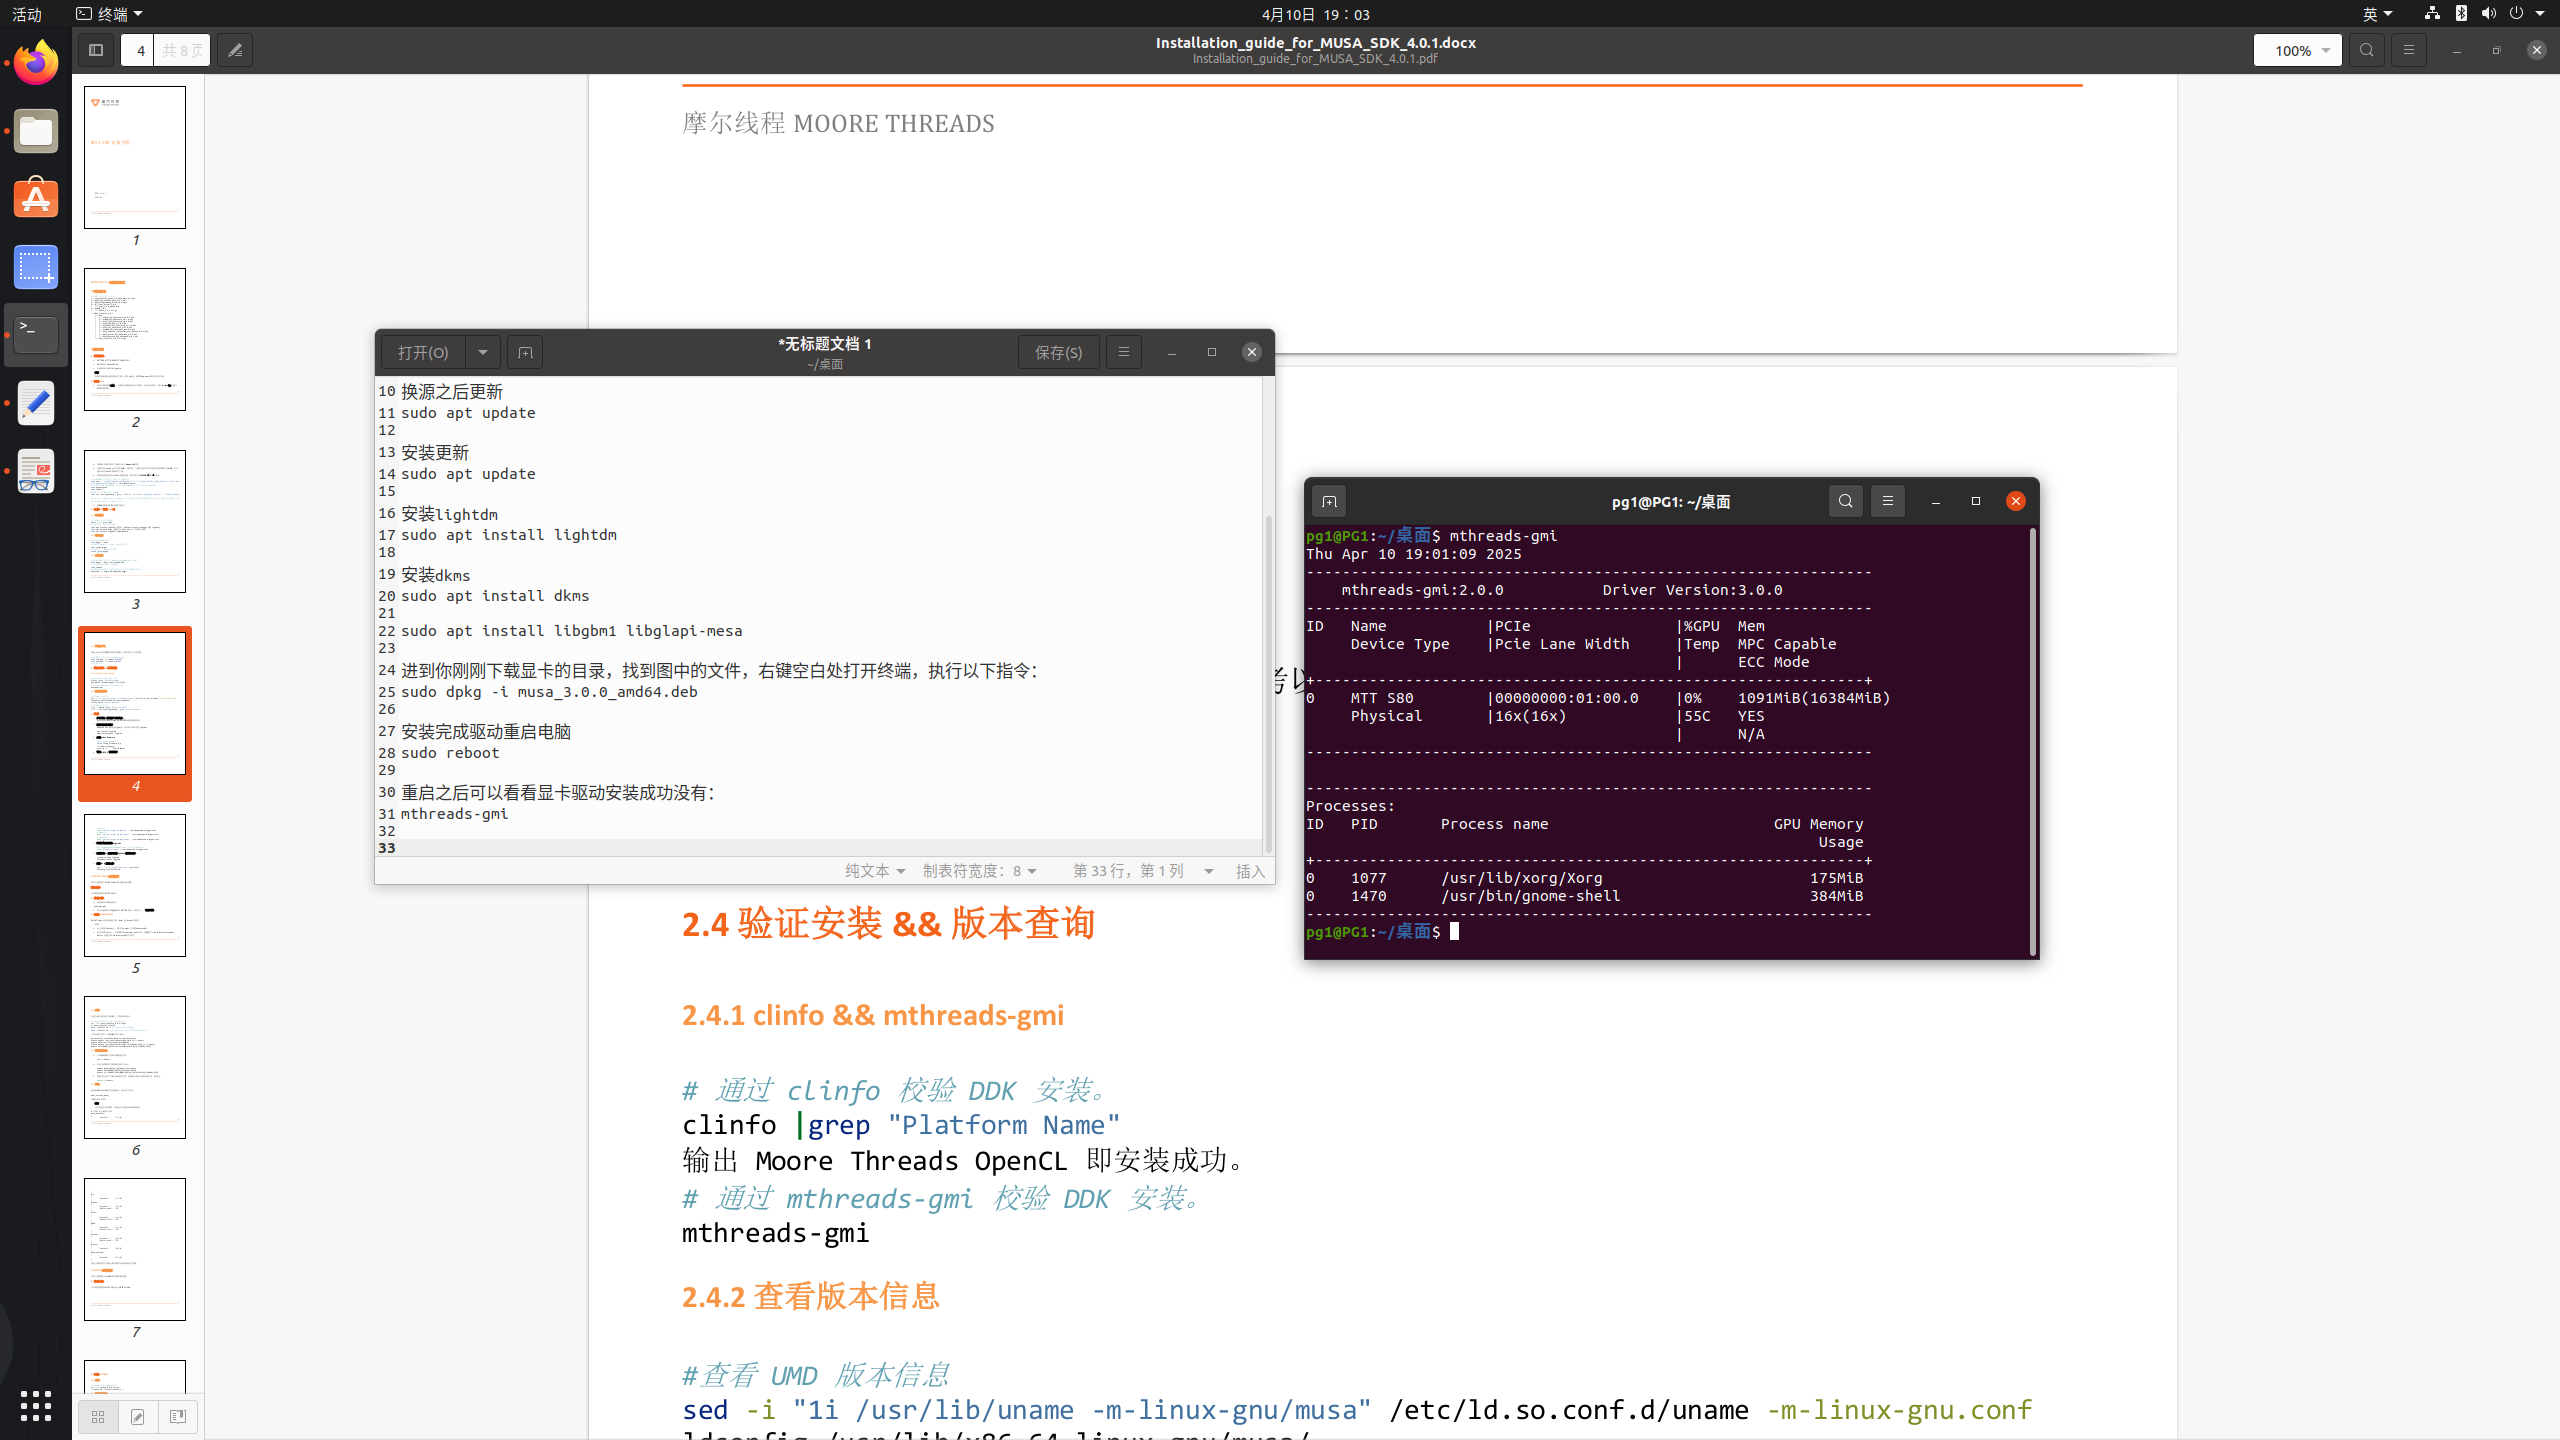
Task: Expand the recent files arrow next to 打开
Action: point(483,352)
